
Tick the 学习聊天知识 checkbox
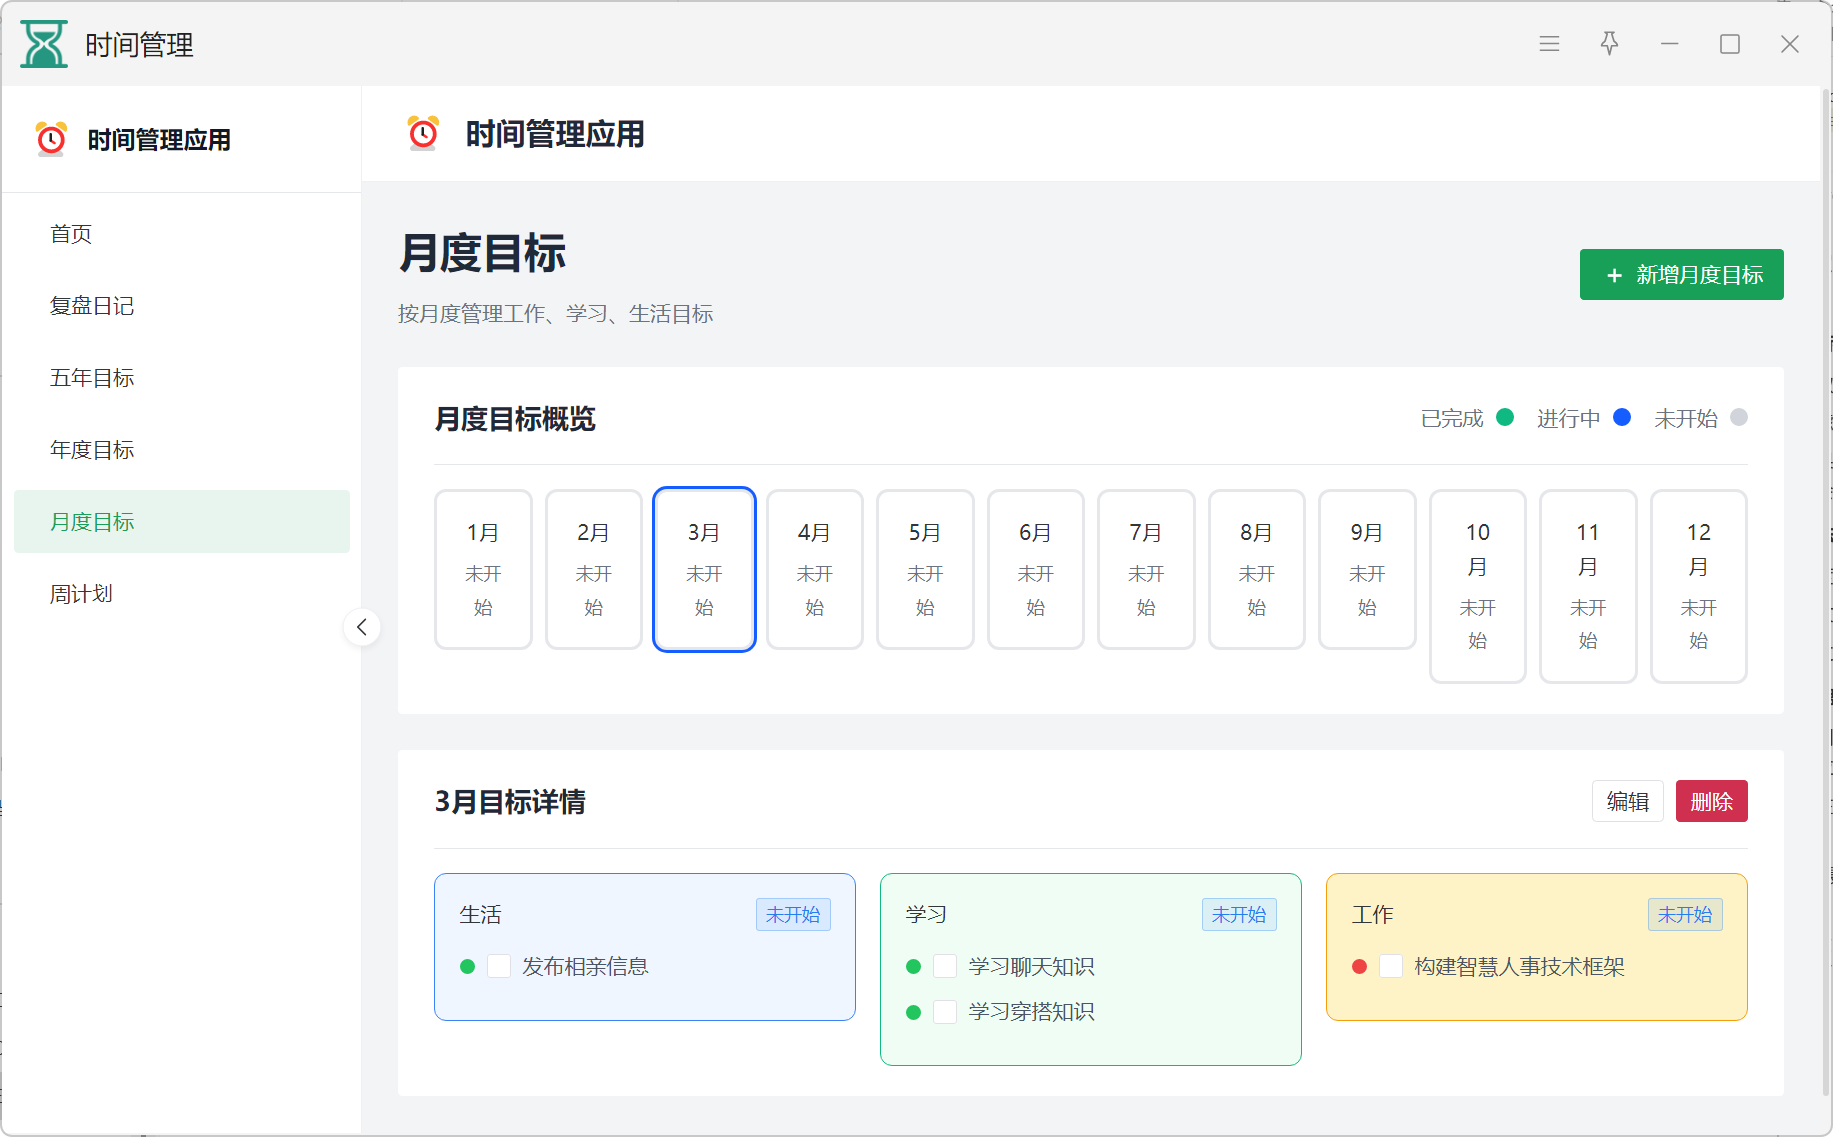pyautogui.click(x=945, y=966)
